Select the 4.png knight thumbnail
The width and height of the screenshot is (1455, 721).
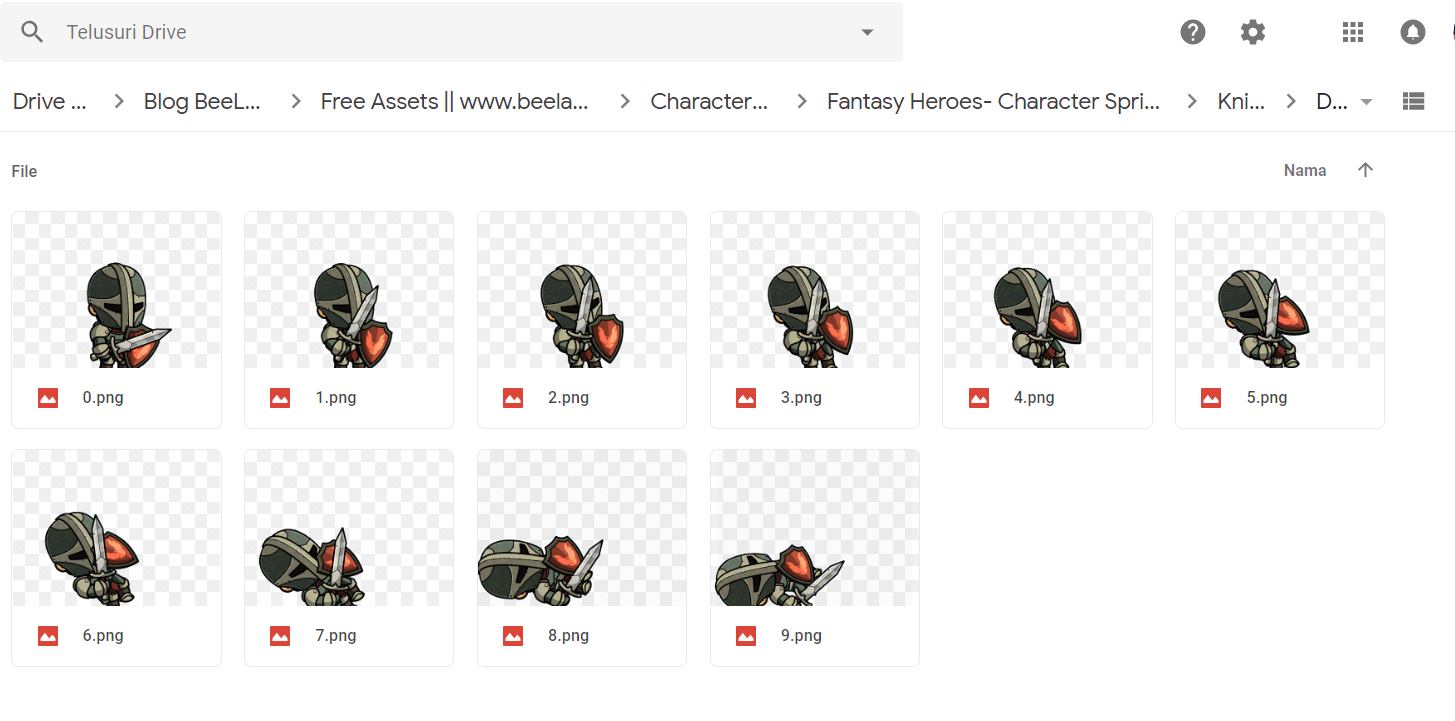(1047, 290)
